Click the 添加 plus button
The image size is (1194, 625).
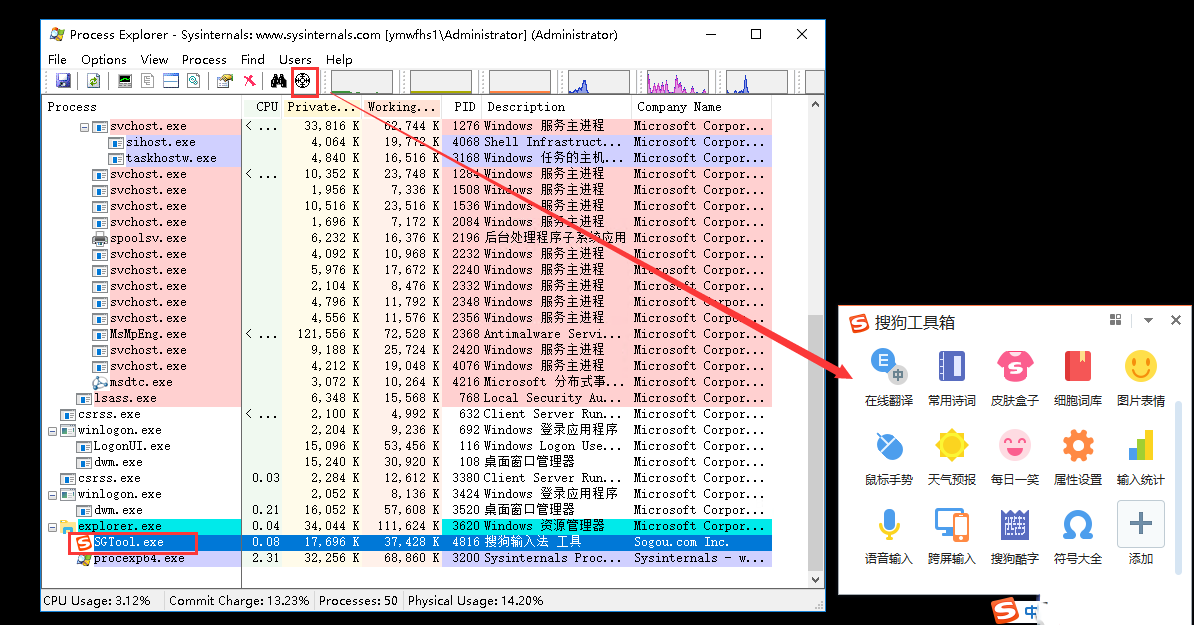pyautogui.click(x=1141, y=524)
